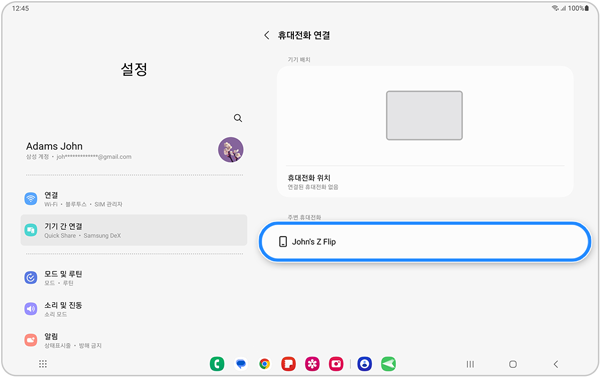Launch green paper-plane recent app
This screenshot has width=600, height=377.
click(x=388, y=364)
